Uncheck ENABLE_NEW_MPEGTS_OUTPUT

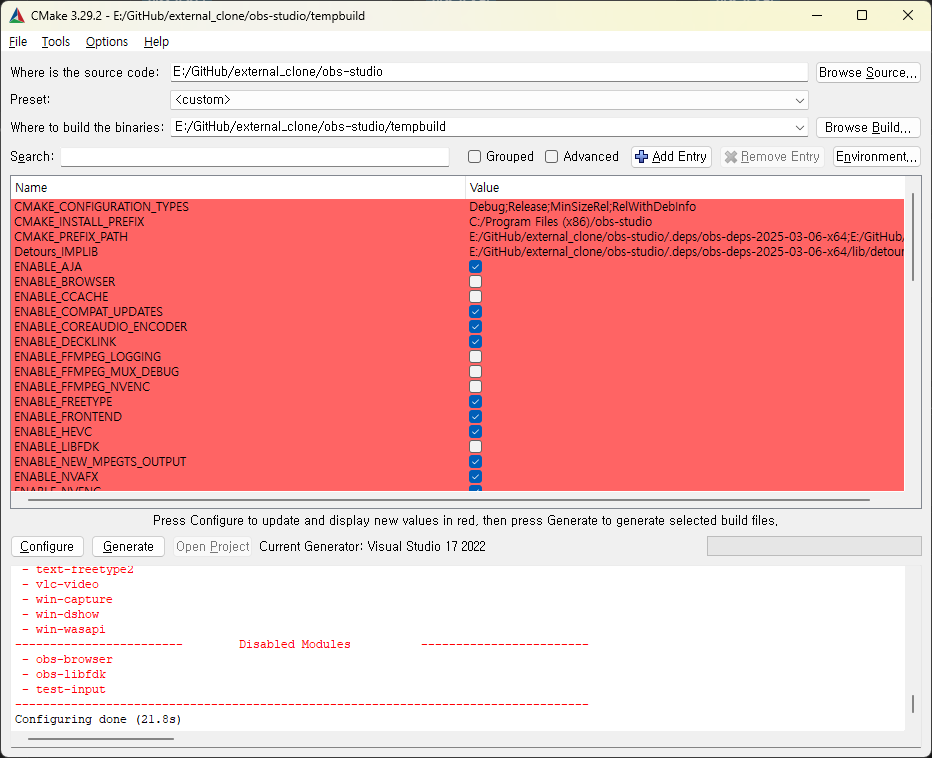tap(476, 462)
